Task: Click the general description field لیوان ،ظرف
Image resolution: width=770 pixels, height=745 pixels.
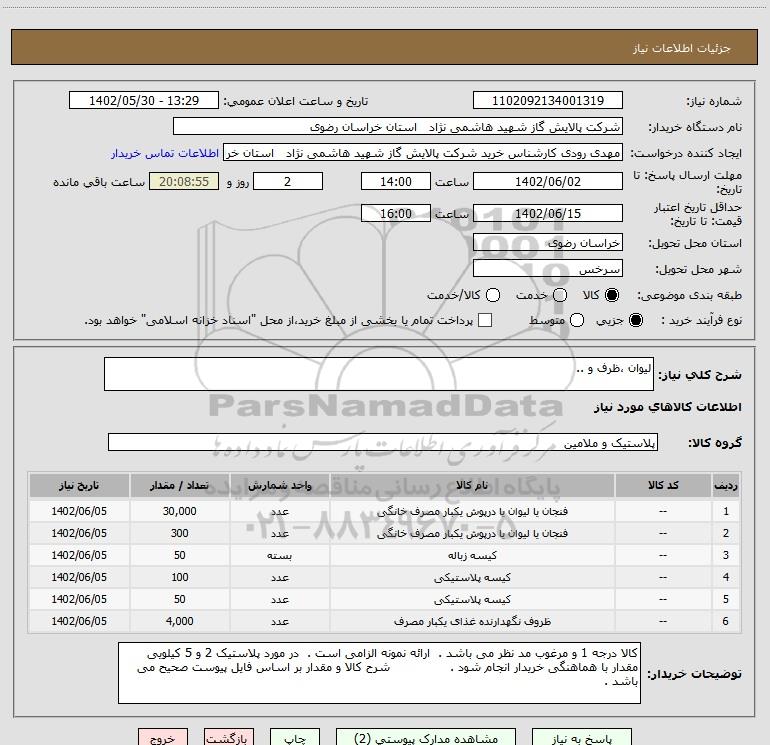Action: (379, 374)
